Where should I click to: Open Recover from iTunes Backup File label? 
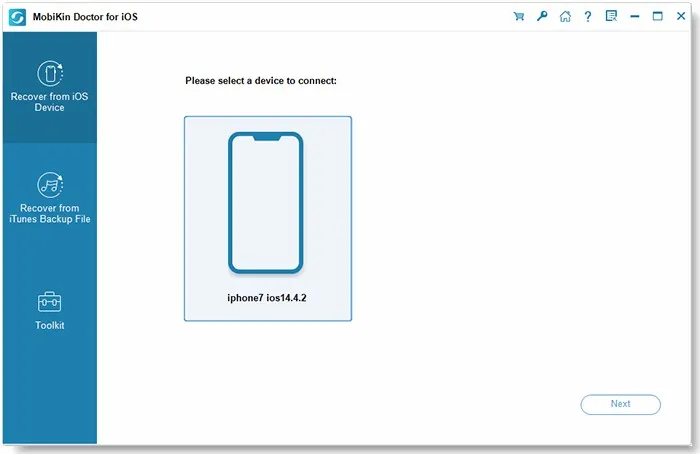point(49,213)
